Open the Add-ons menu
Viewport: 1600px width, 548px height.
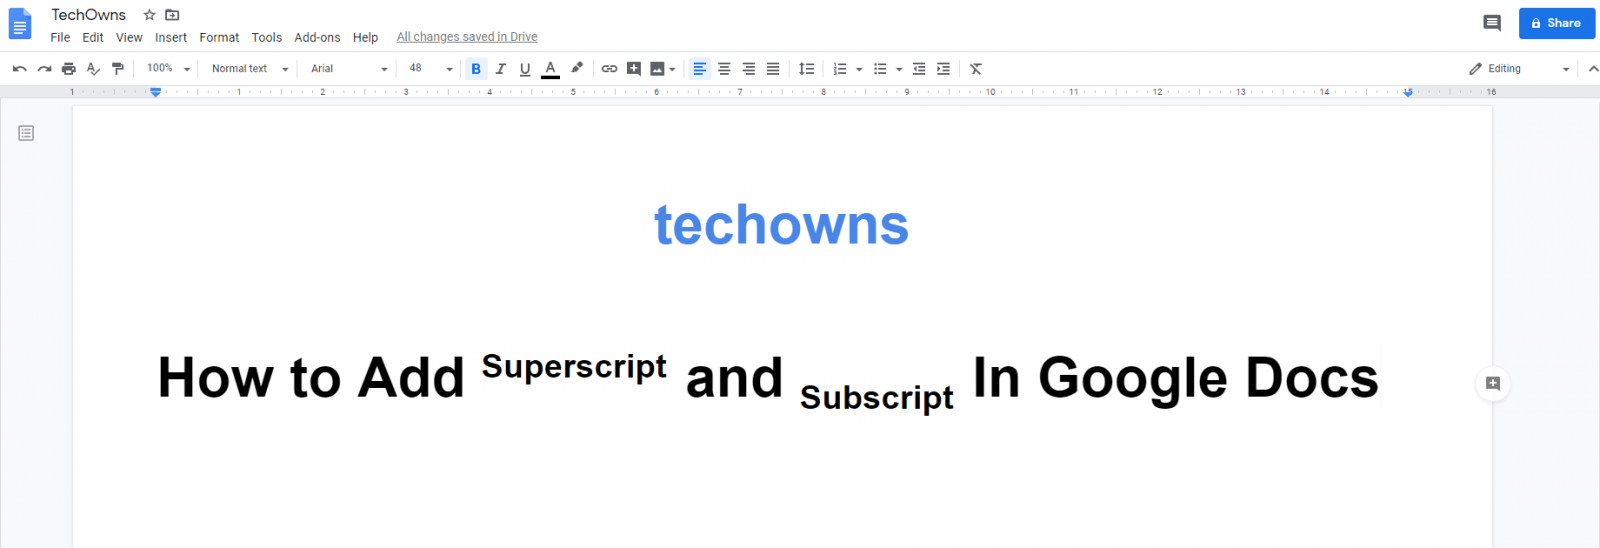tap(317, 38)
